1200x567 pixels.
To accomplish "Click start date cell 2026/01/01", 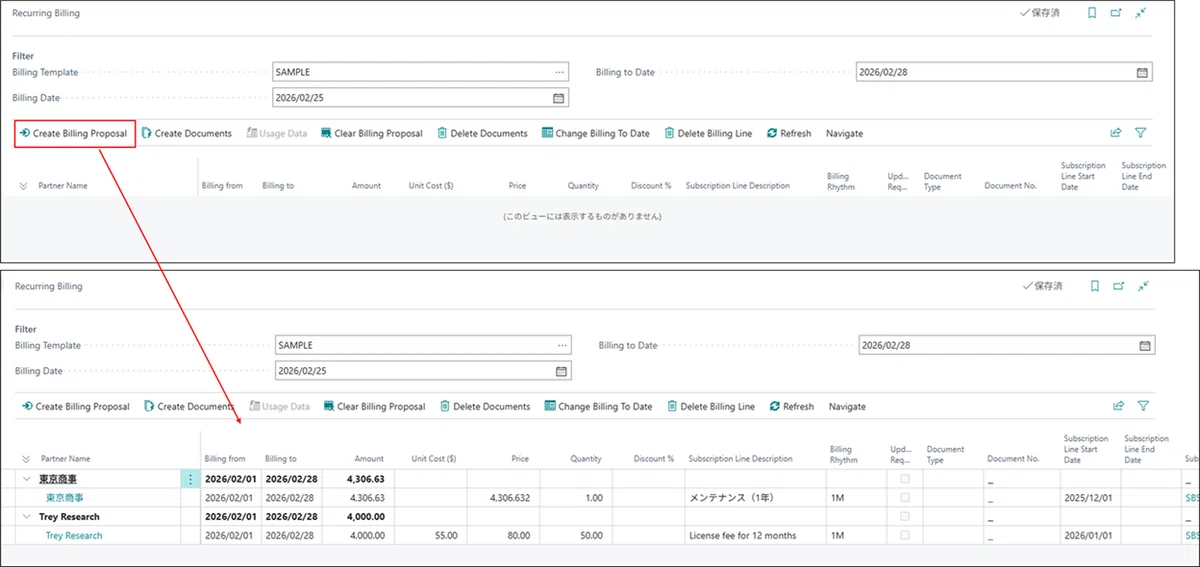I will (1087, 536).
